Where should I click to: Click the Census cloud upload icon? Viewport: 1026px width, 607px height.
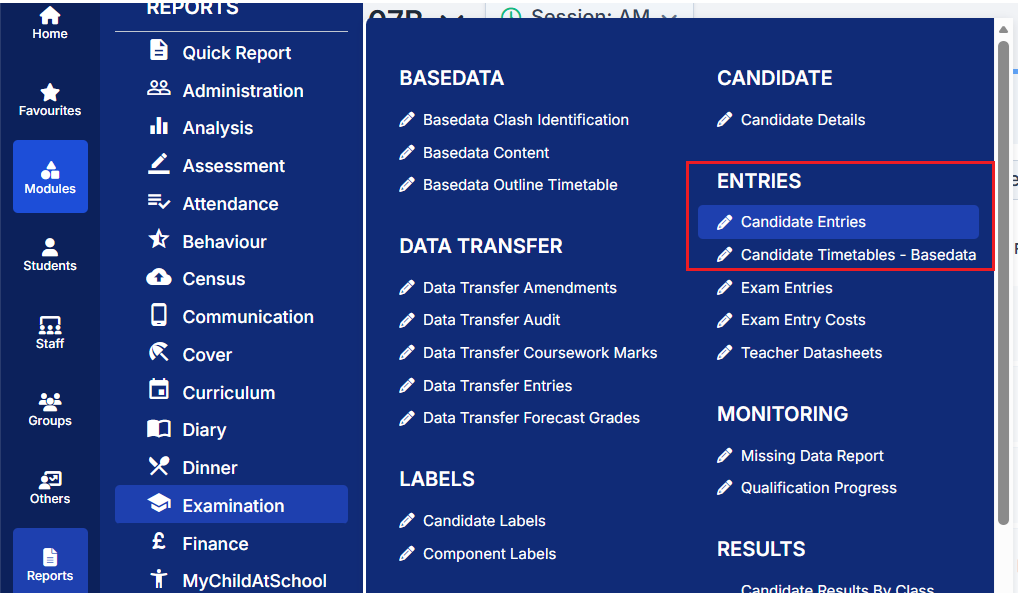click(x=159, y=279)
